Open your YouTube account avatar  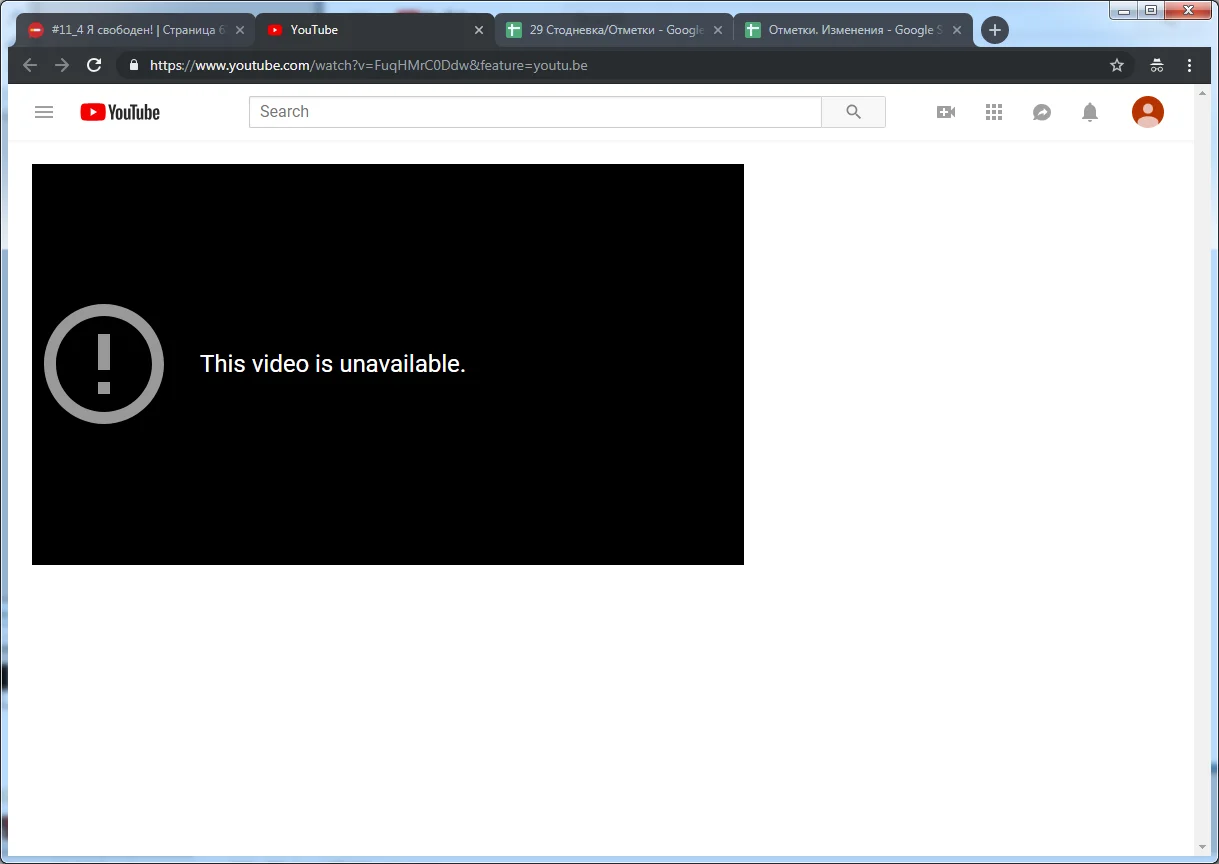coord(1147,112)
